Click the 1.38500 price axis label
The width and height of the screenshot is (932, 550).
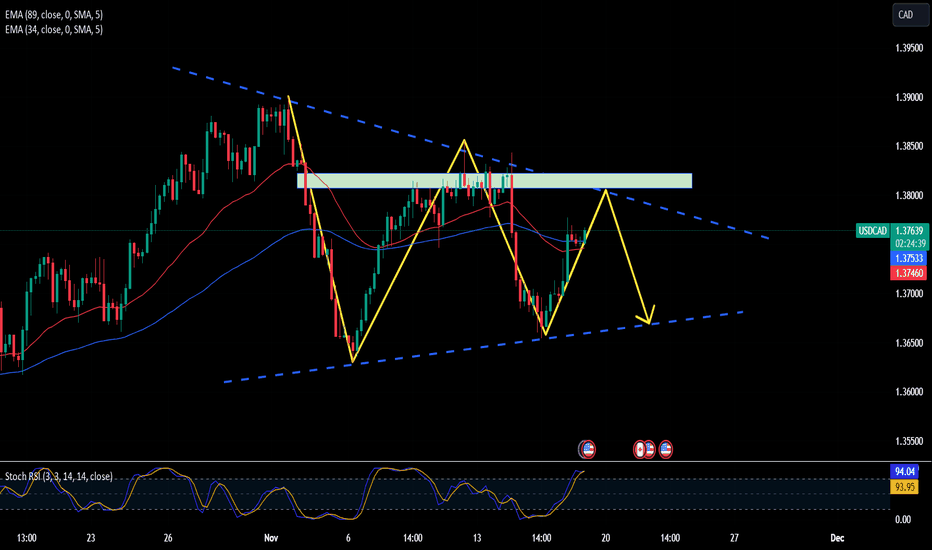[909, 146]
